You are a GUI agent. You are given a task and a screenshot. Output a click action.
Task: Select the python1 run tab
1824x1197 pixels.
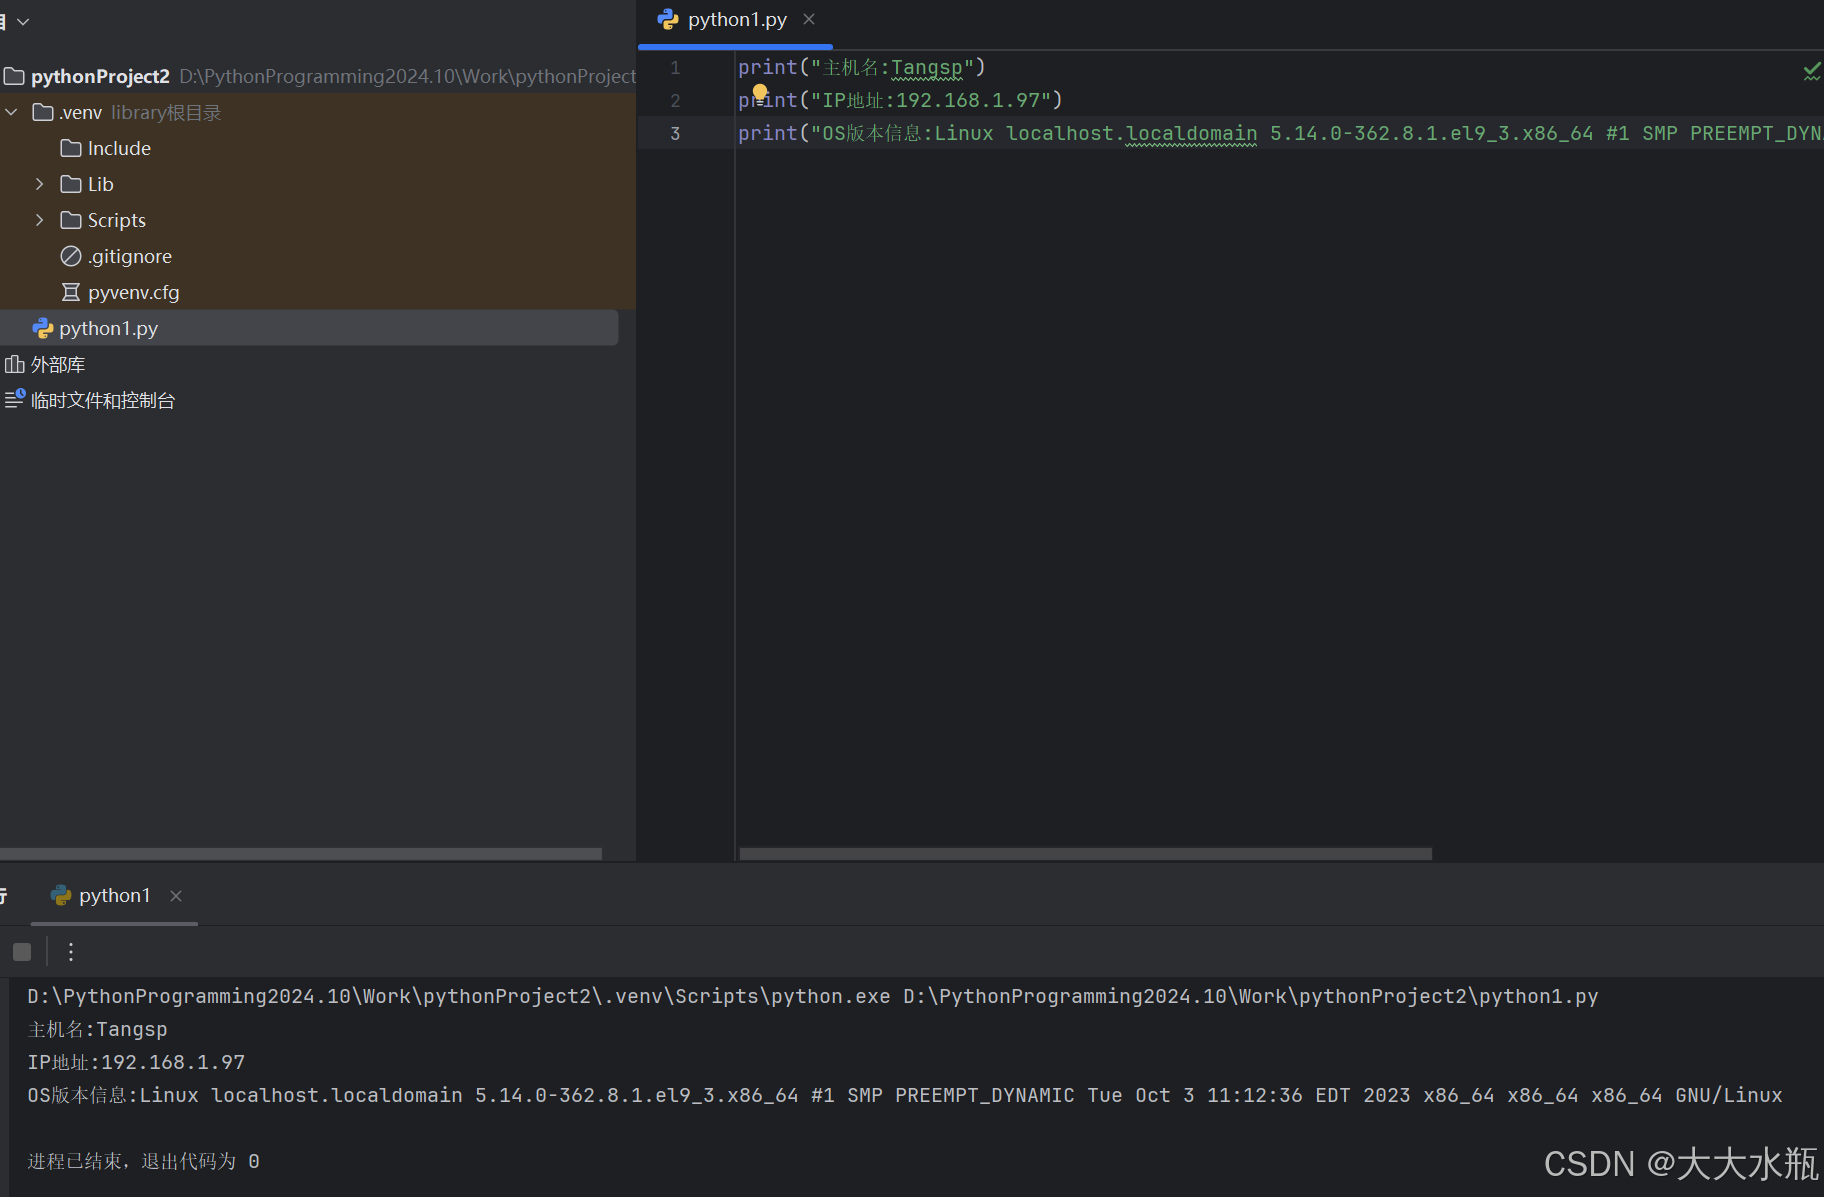pos(115,894)
